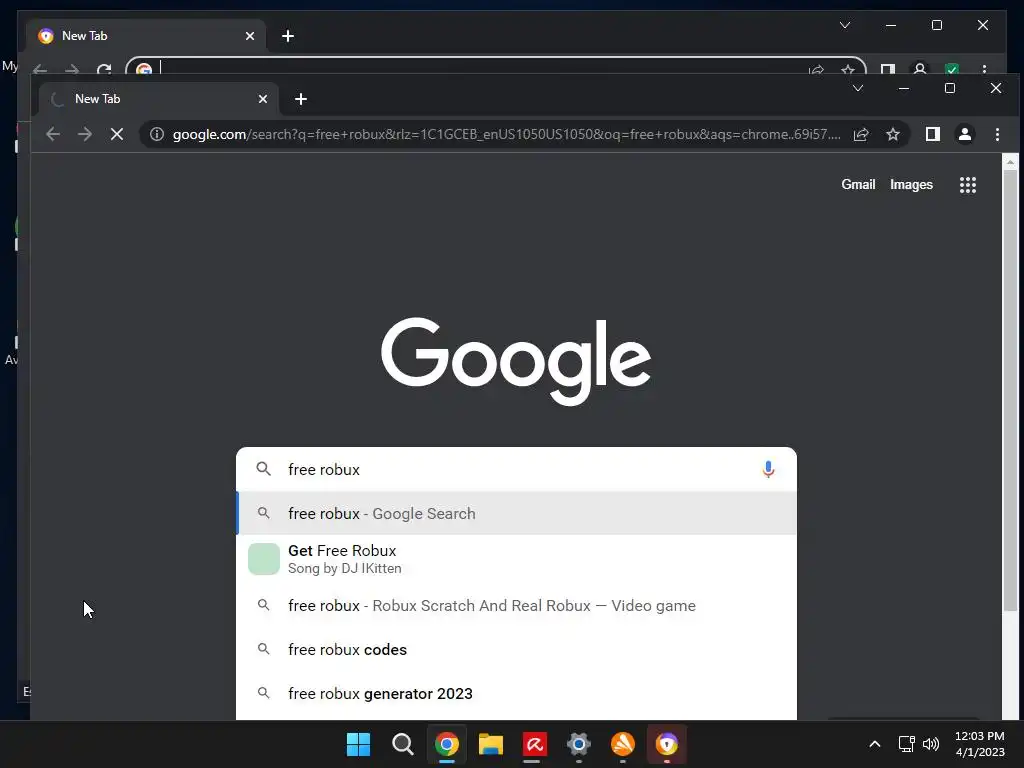Image resolution: width=1024 pixels, height=768 pixels.
Task: Open a new tab in back browser window
Action: click(288, 36)
